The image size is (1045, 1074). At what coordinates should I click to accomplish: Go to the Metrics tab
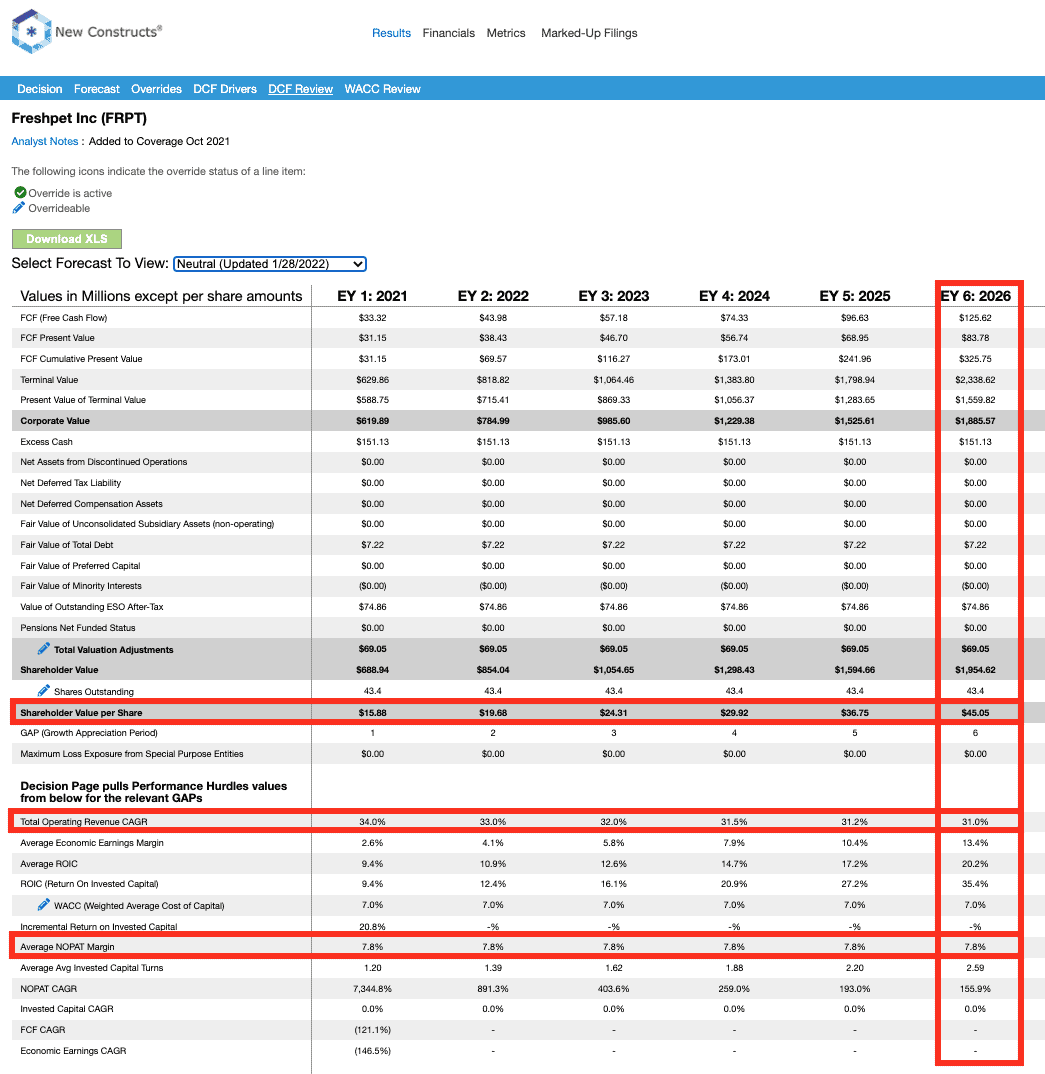[x=506, y=33]
